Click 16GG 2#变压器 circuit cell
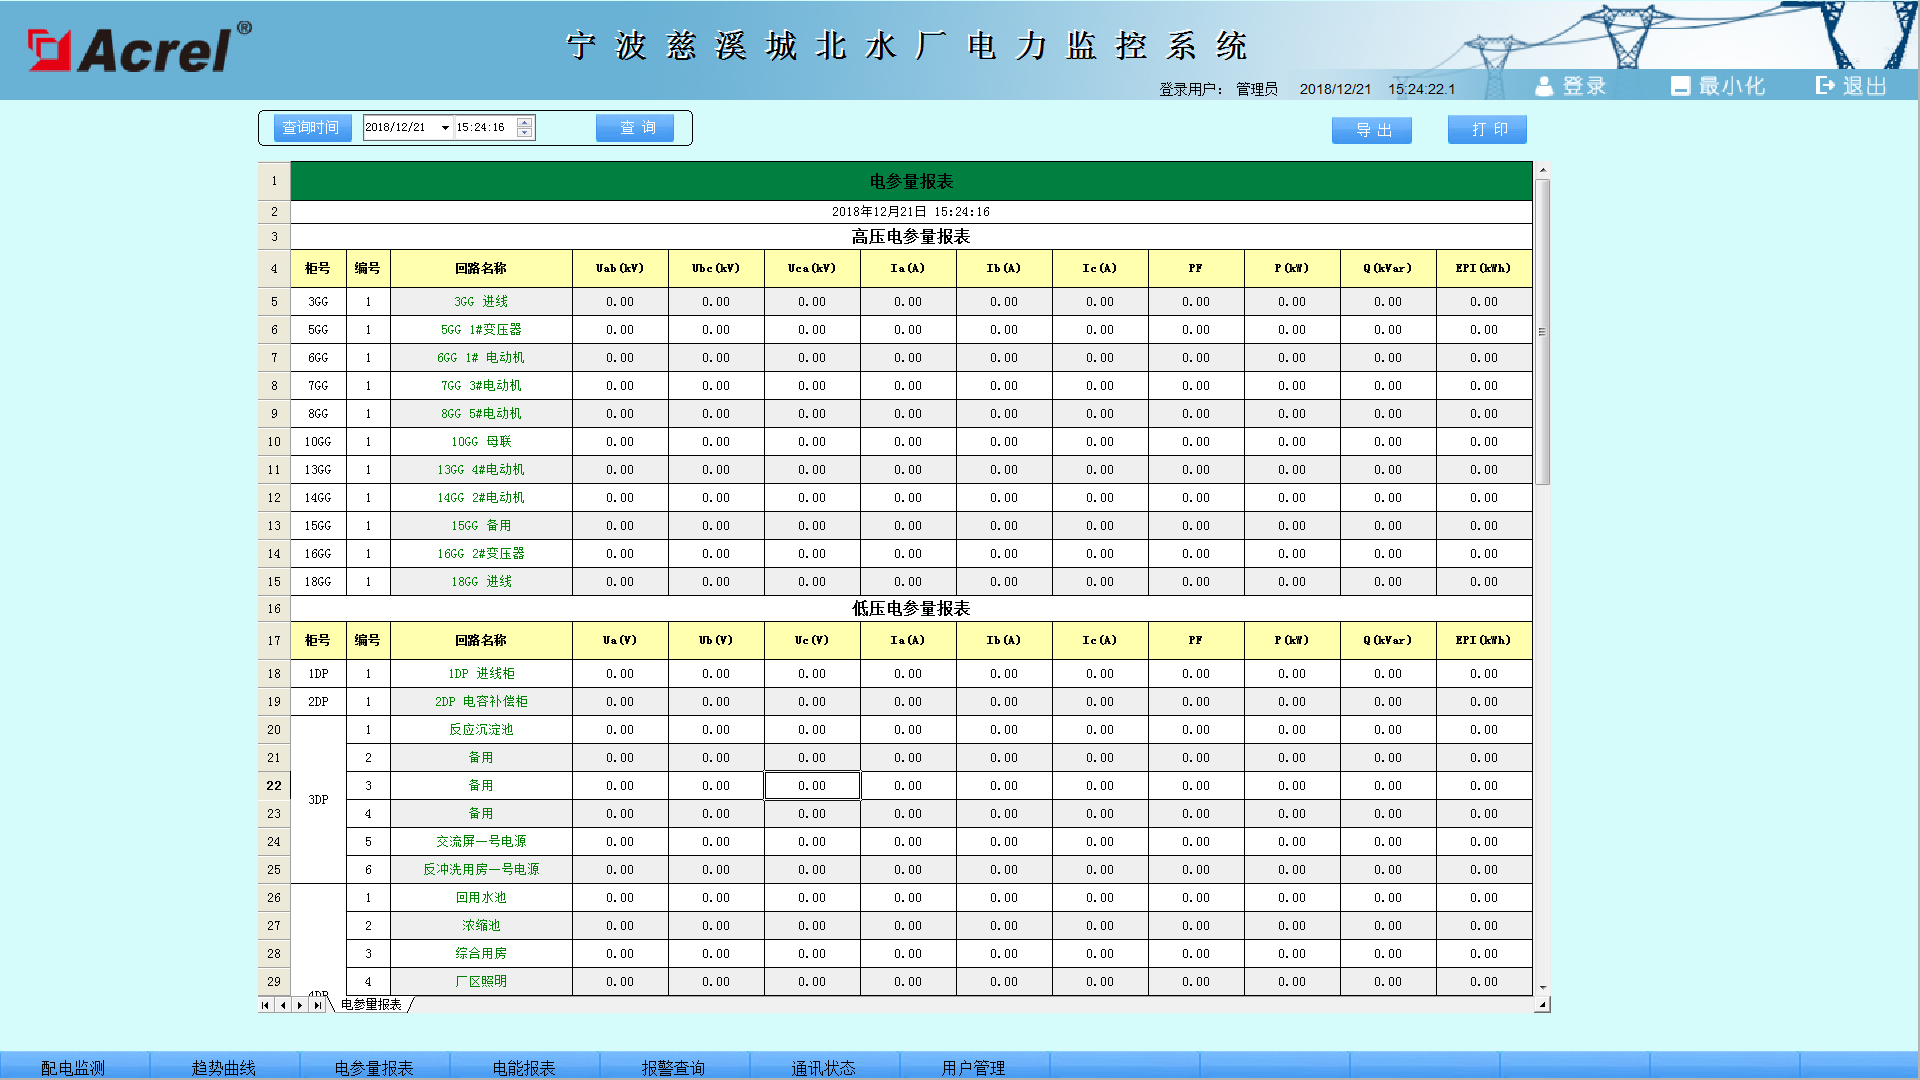 click(481, 554)
